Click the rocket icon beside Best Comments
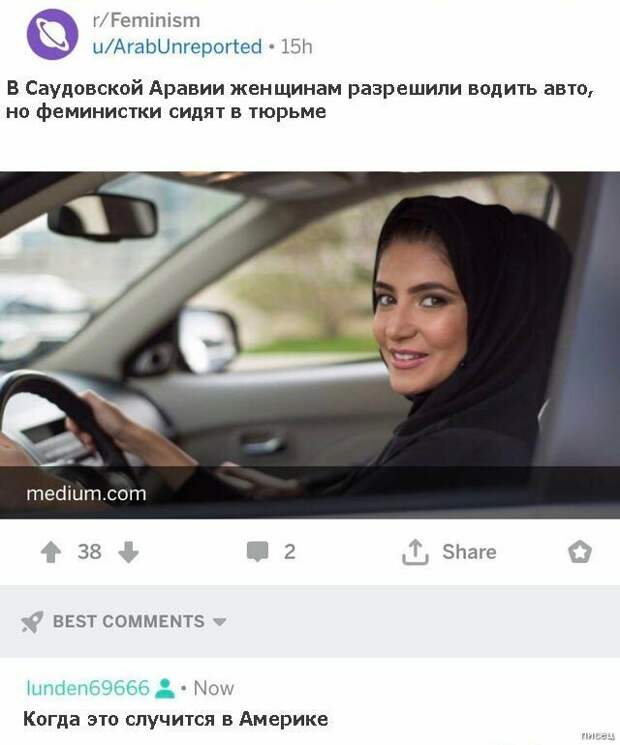Image resolution: width=620 pixels, height=745 pixels. [32, 621]
